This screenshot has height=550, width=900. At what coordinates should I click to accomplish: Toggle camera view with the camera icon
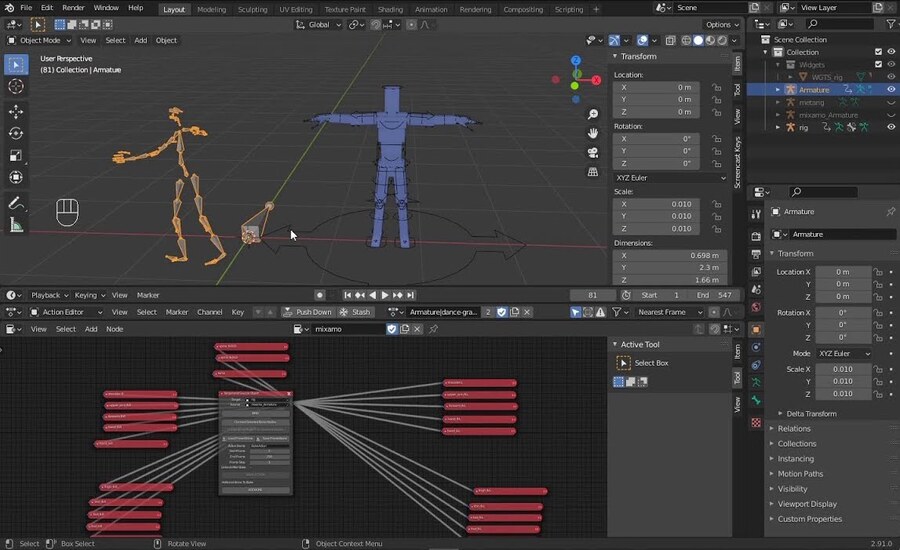[593, 152]
